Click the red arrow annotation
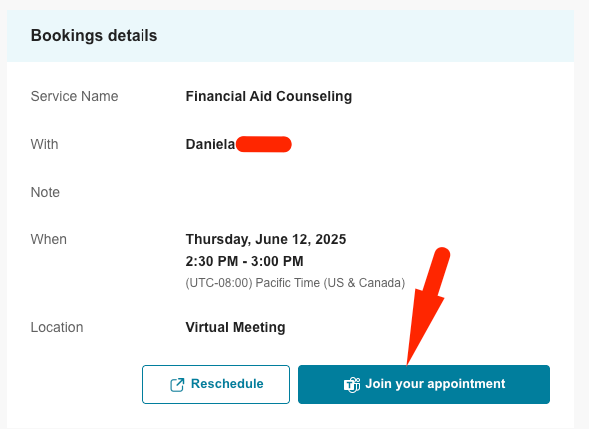The height and width of the screenshot is (429, 589). tap(427, 305)
